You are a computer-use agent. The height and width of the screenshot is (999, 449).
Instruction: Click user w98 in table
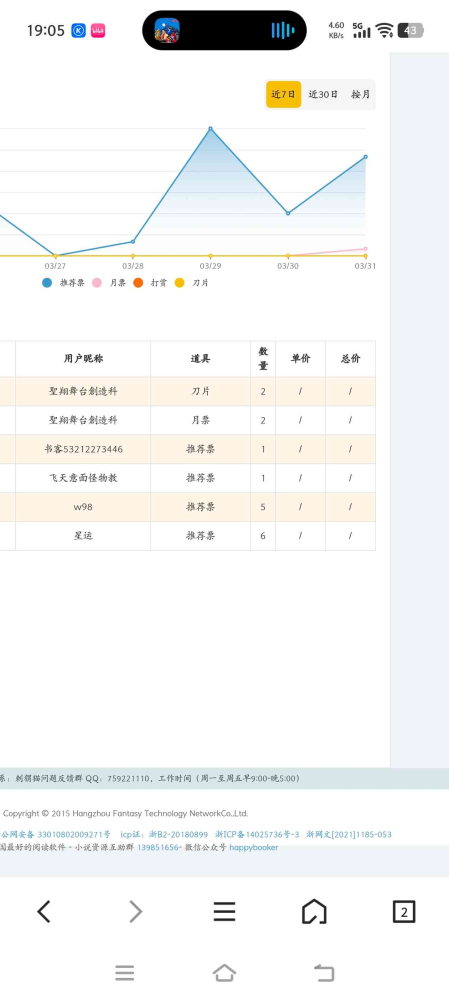click(x=83, y=507)
